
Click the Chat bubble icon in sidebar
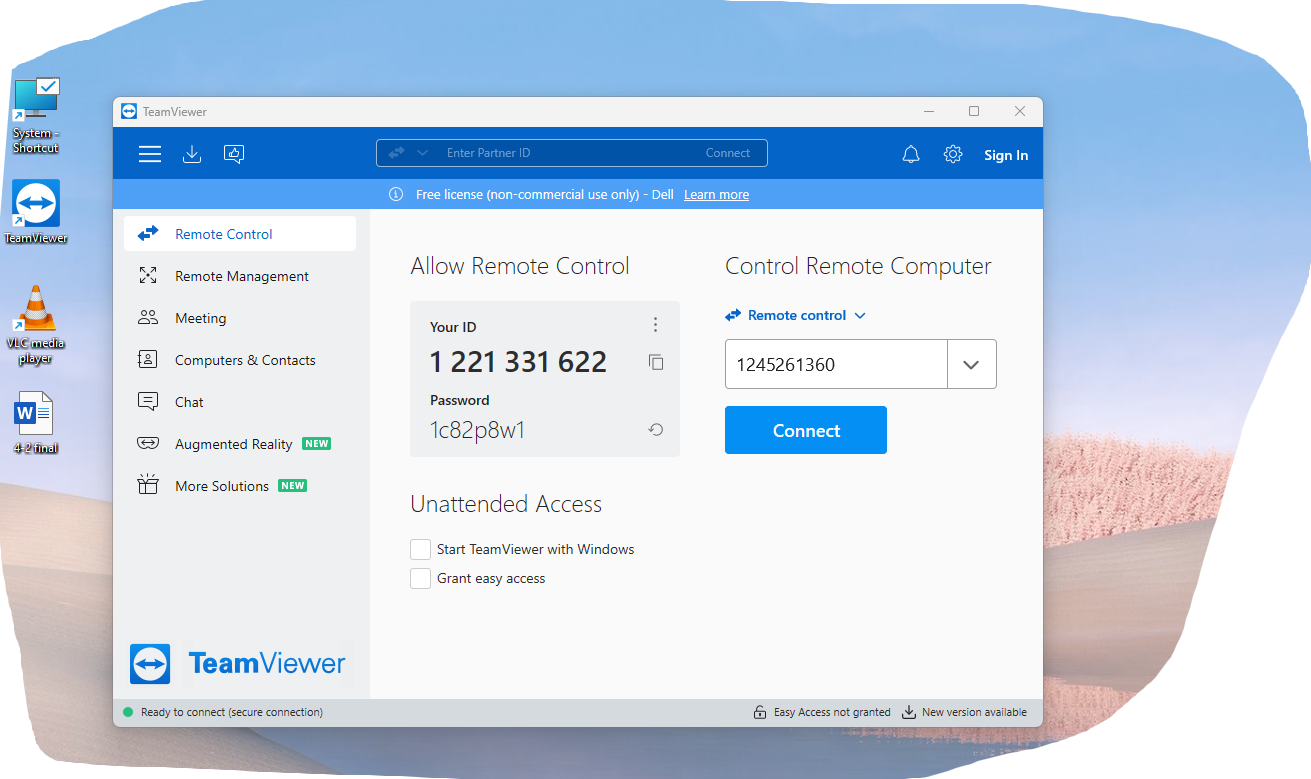tap(148, 401)
